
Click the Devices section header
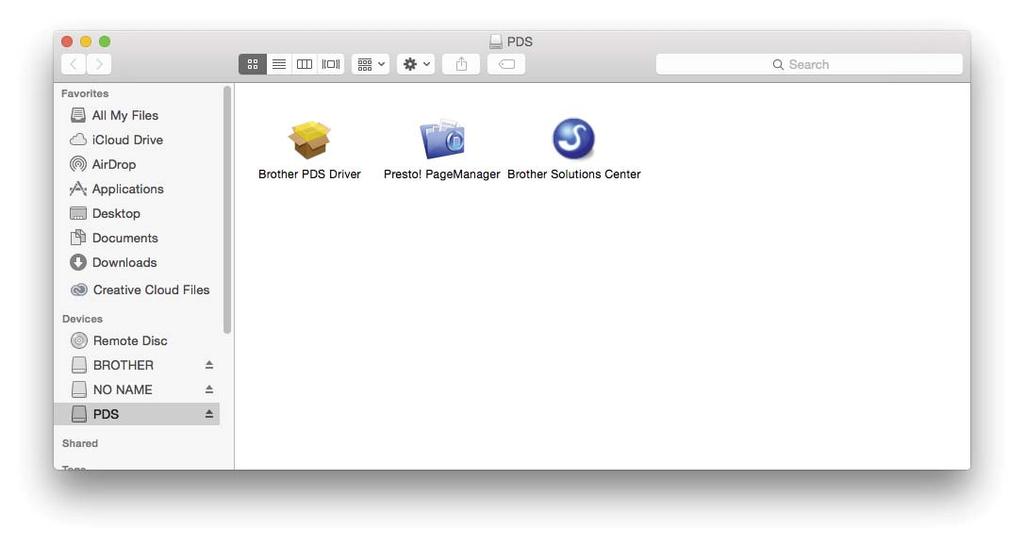82,319
